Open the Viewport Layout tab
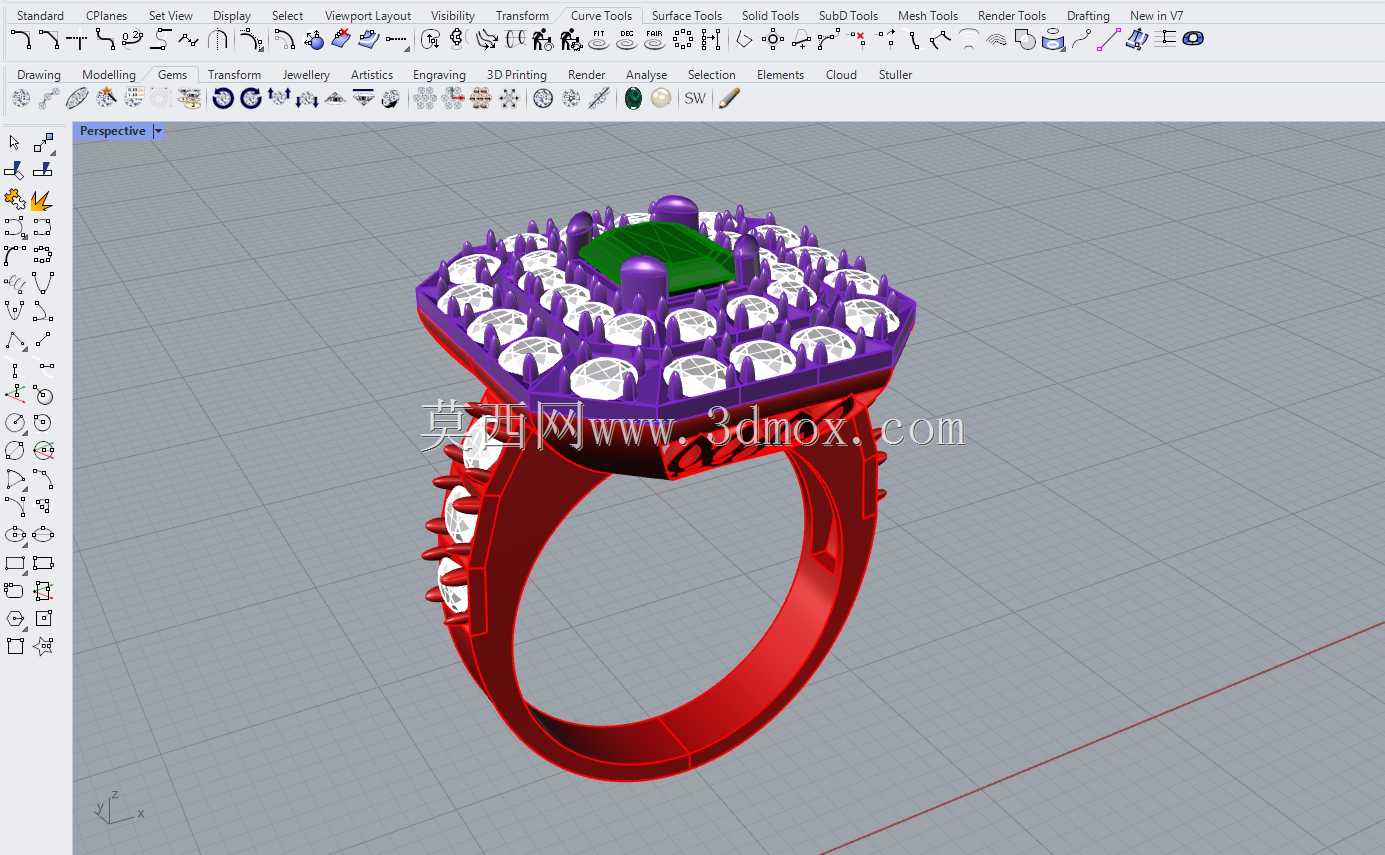Viewport: 1385px width, 855px height. tap(368, 16)
